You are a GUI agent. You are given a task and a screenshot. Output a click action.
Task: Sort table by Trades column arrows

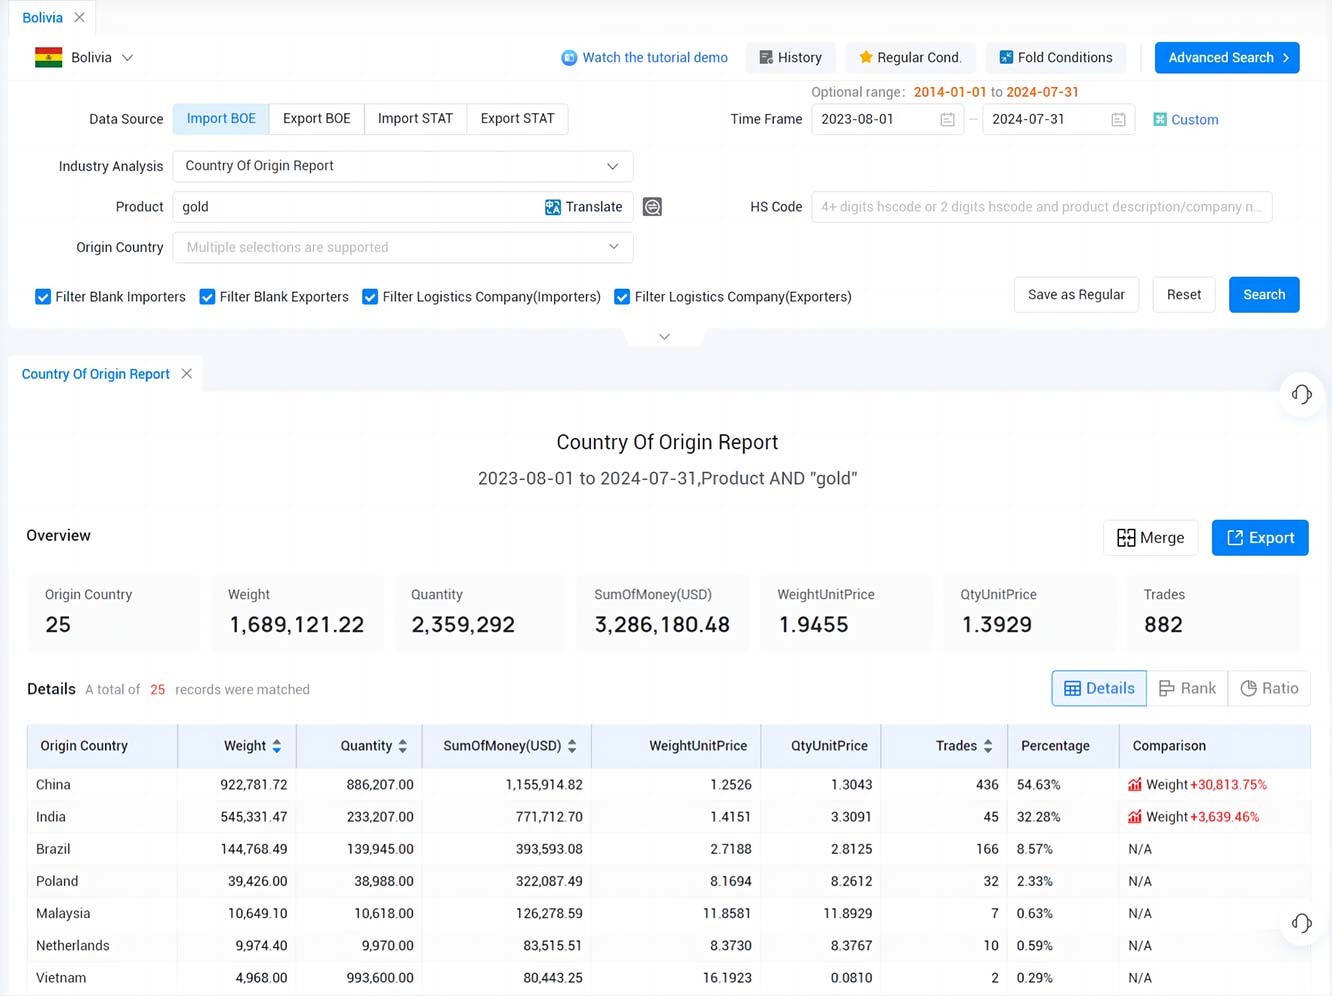pos(988,746)
